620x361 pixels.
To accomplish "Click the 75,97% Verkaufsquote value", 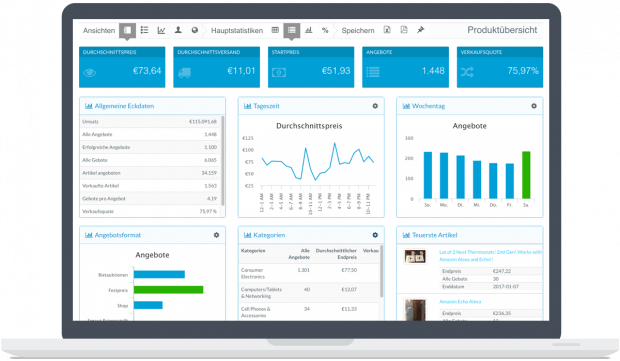I will [x=523, y=71].
